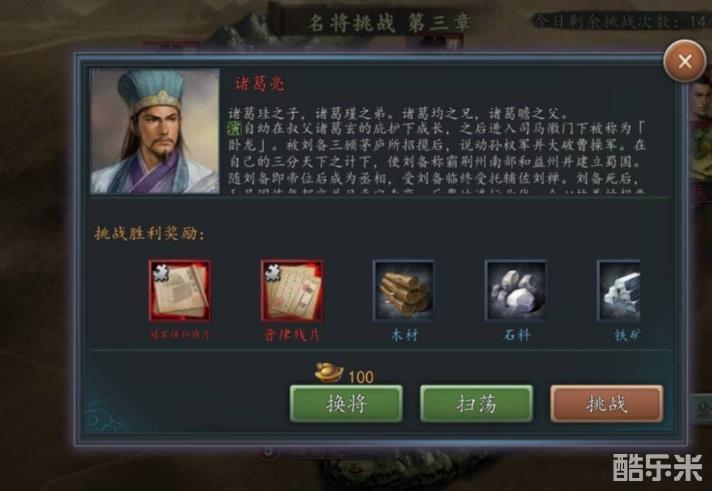Tap the 木材 wood logs reward icon

pos(404,290)
